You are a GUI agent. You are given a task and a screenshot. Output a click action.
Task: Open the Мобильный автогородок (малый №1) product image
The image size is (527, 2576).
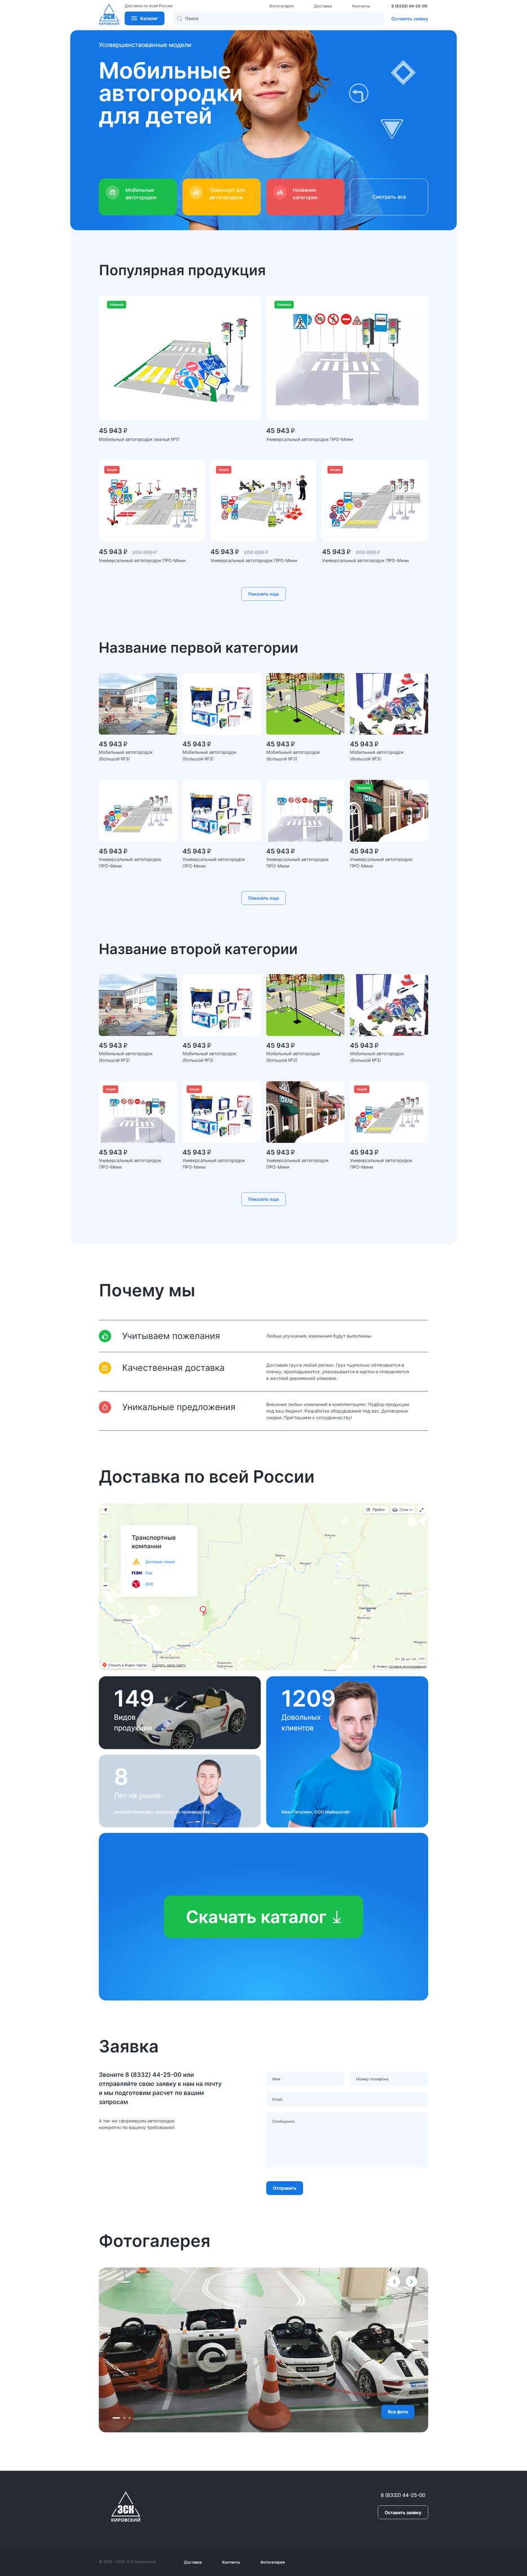(180, 357)
